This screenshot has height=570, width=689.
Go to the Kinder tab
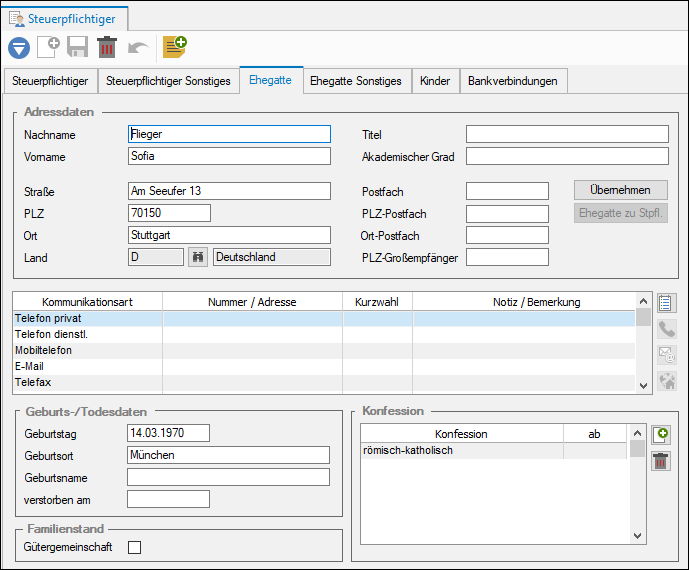(435, 81)
